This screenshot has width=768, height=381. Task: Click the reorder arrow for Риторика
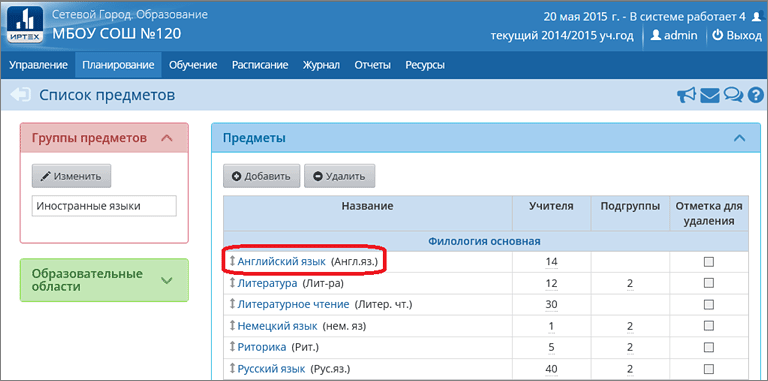coord(233,347)
